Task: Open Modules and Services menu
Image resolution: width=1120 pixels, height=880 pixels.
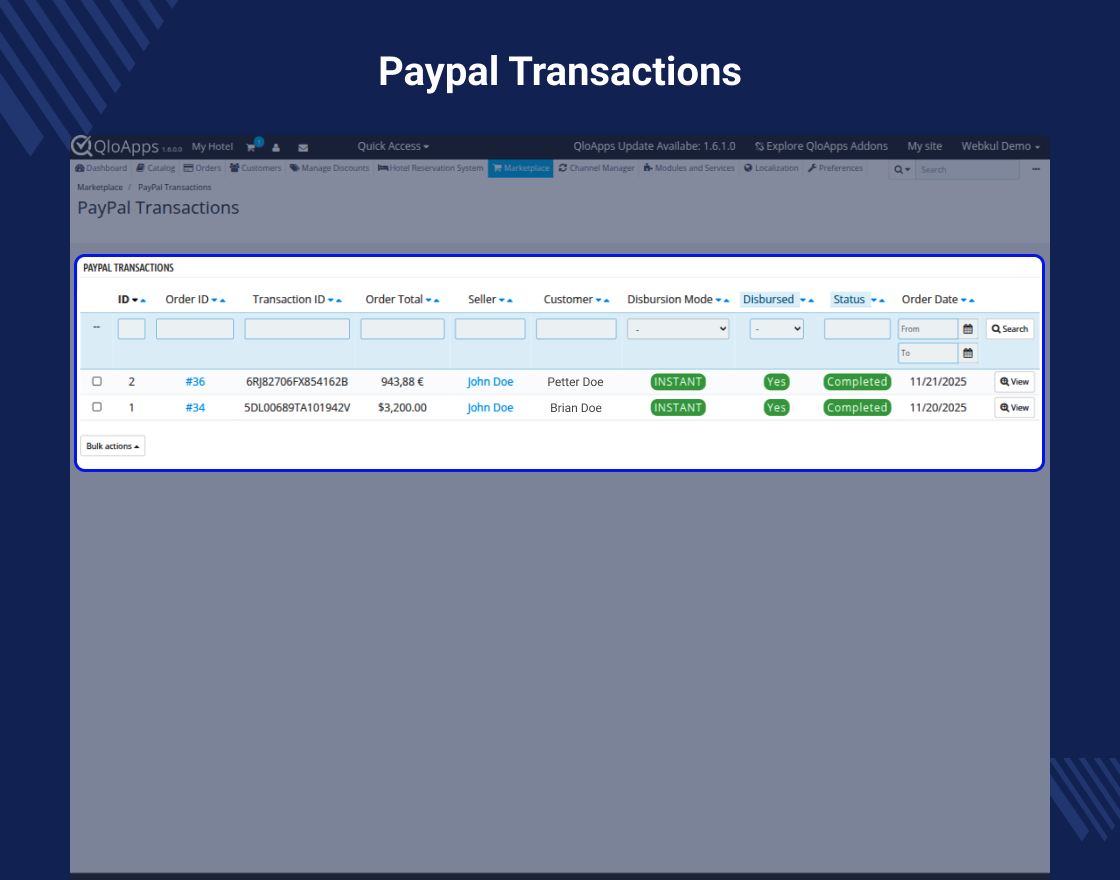Action: click(689, 169)
